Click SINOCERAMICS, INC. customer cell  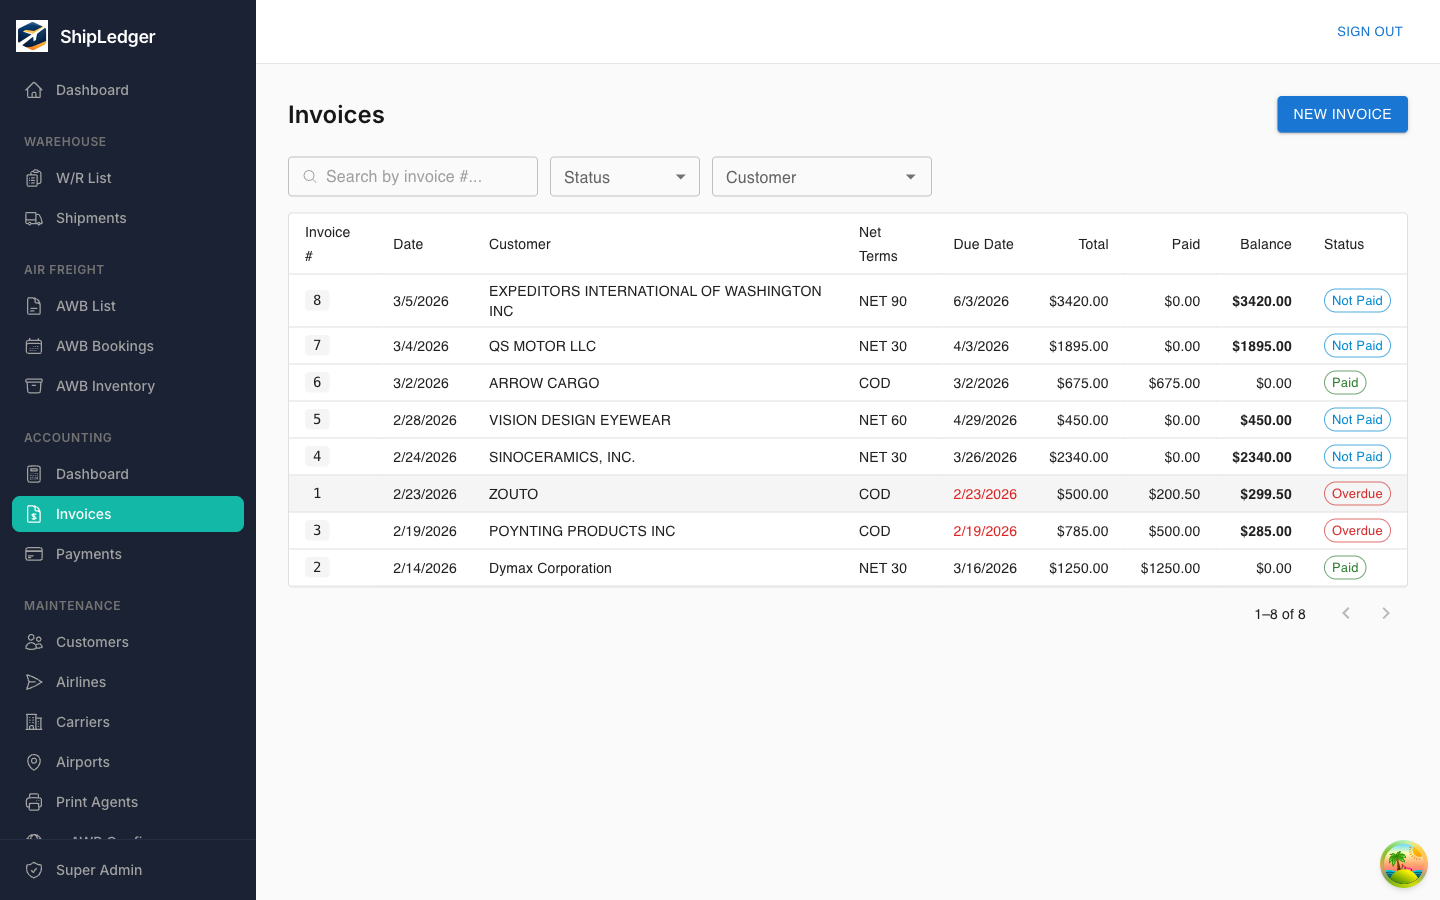(x=562, y=457)
